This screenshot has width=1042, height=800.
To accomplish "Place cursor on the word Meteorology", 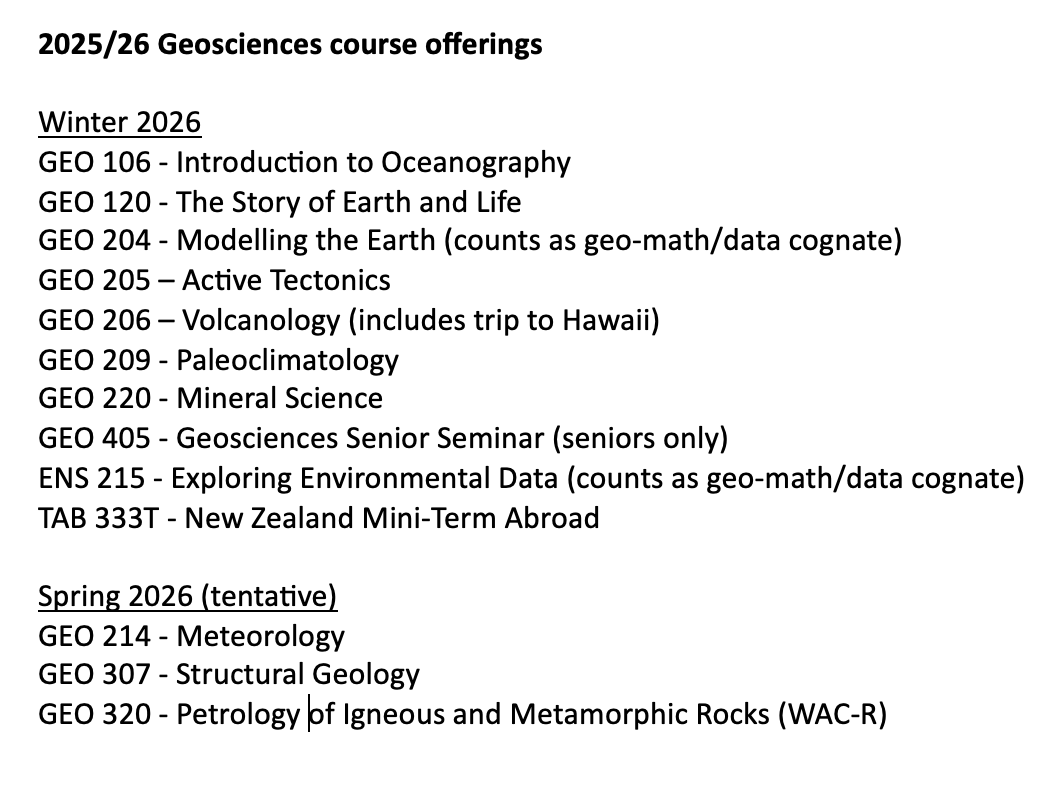I will point(260,636).
